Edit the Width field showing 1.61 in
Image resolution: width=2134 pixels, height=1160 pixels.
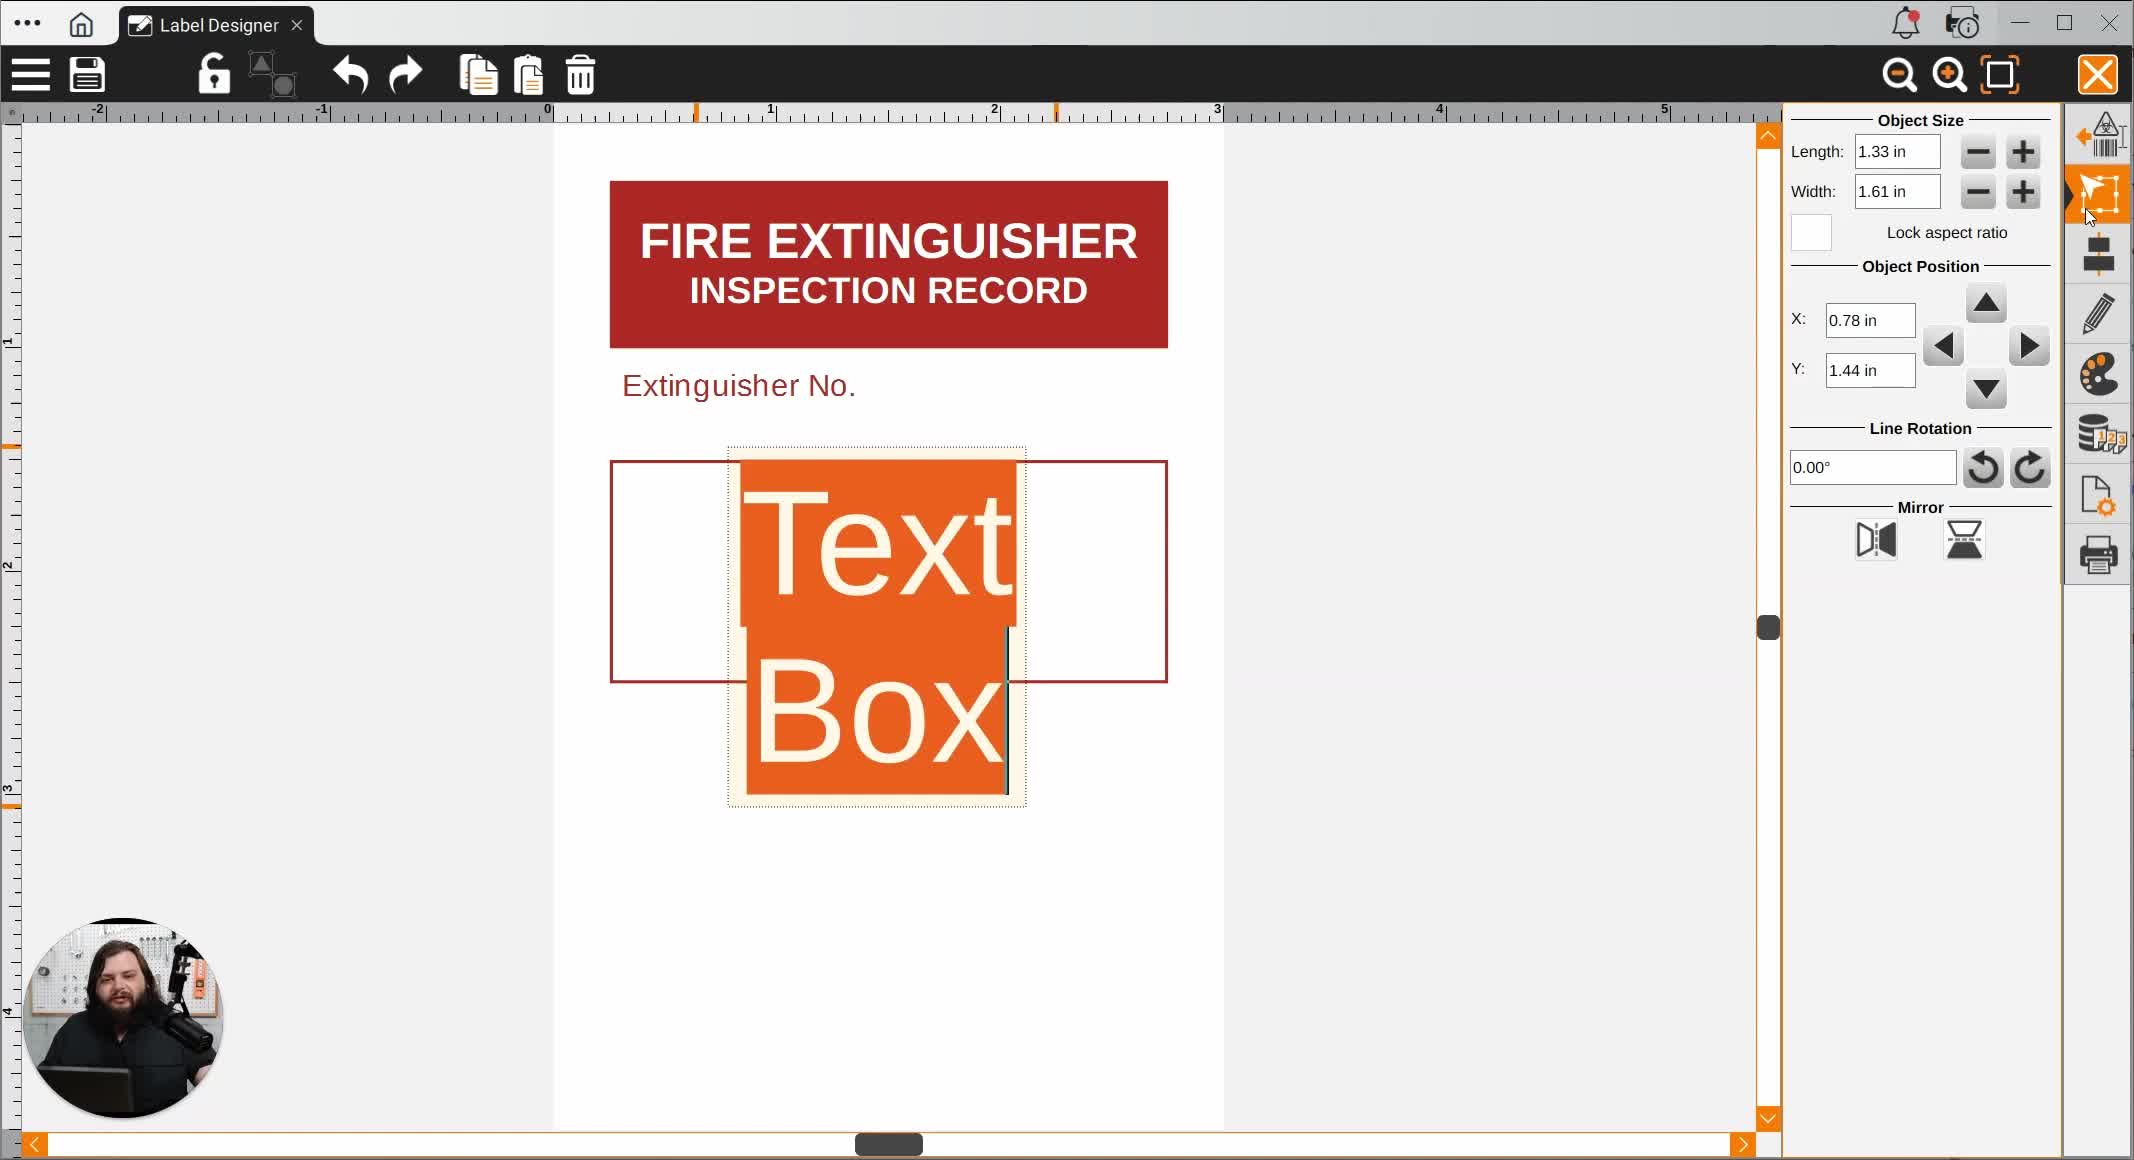pos(1897,192)
